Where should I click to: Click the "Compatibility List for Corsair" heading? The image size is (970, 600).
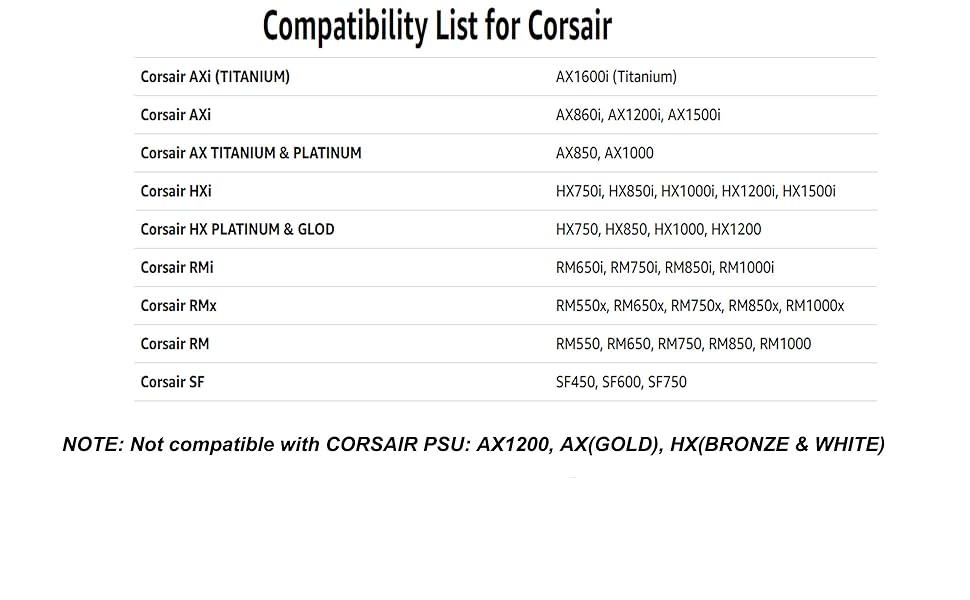pos(436,27)
